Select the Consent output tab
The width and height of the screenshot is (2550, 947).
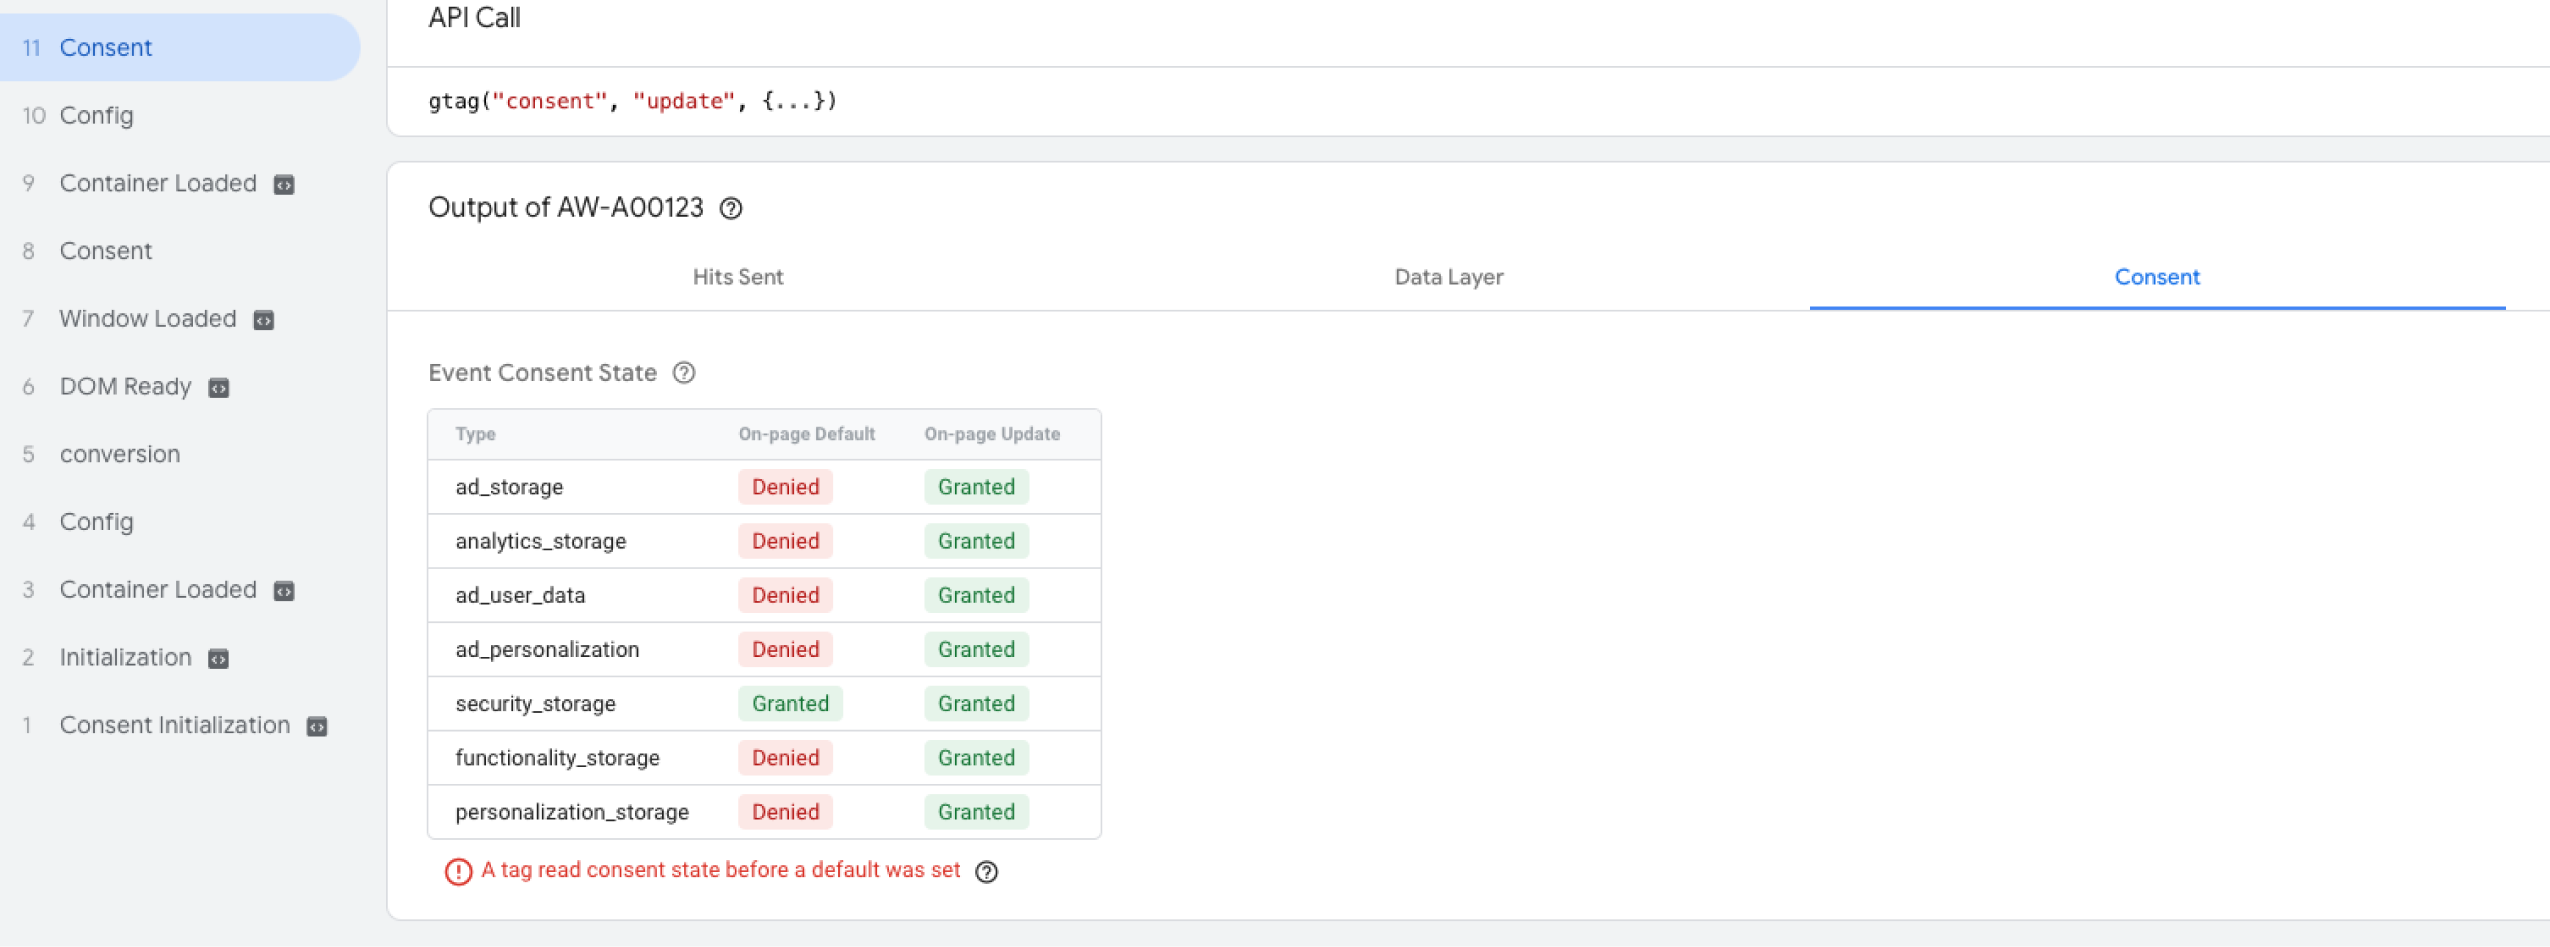[x=2156, y=277]
